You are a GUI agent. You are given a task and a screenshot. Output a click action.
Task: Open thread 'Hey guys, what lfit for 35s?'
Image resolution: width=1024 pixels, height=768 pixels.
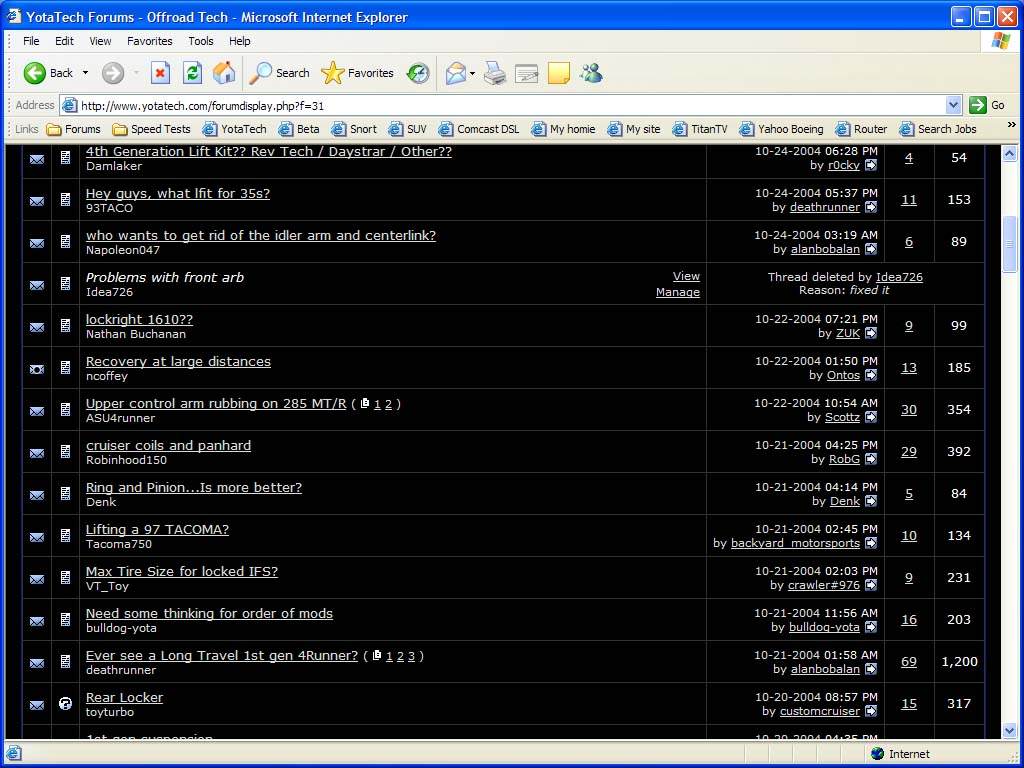pyautogui.click(x=178, y=193)
